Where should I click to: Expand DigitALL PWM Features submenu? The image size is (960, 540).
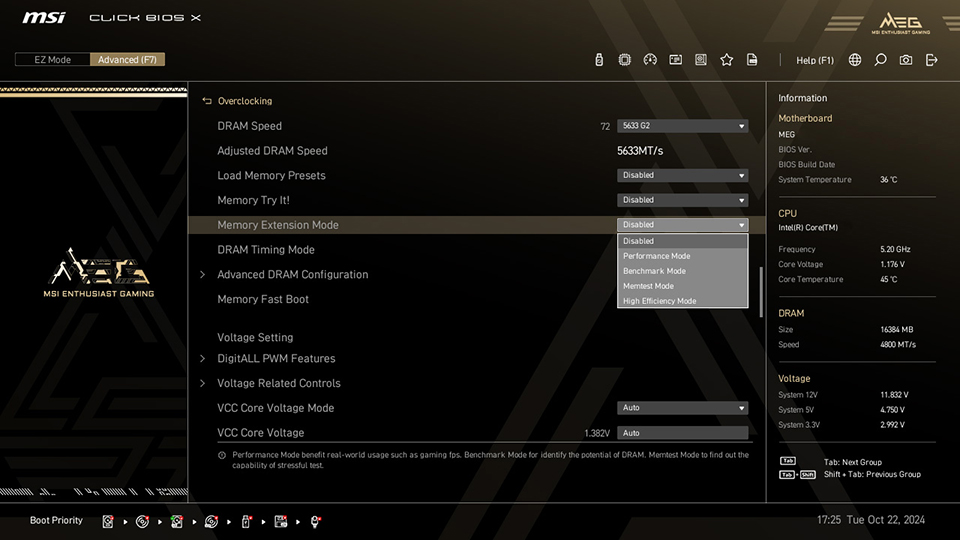(x=276, y=358)
